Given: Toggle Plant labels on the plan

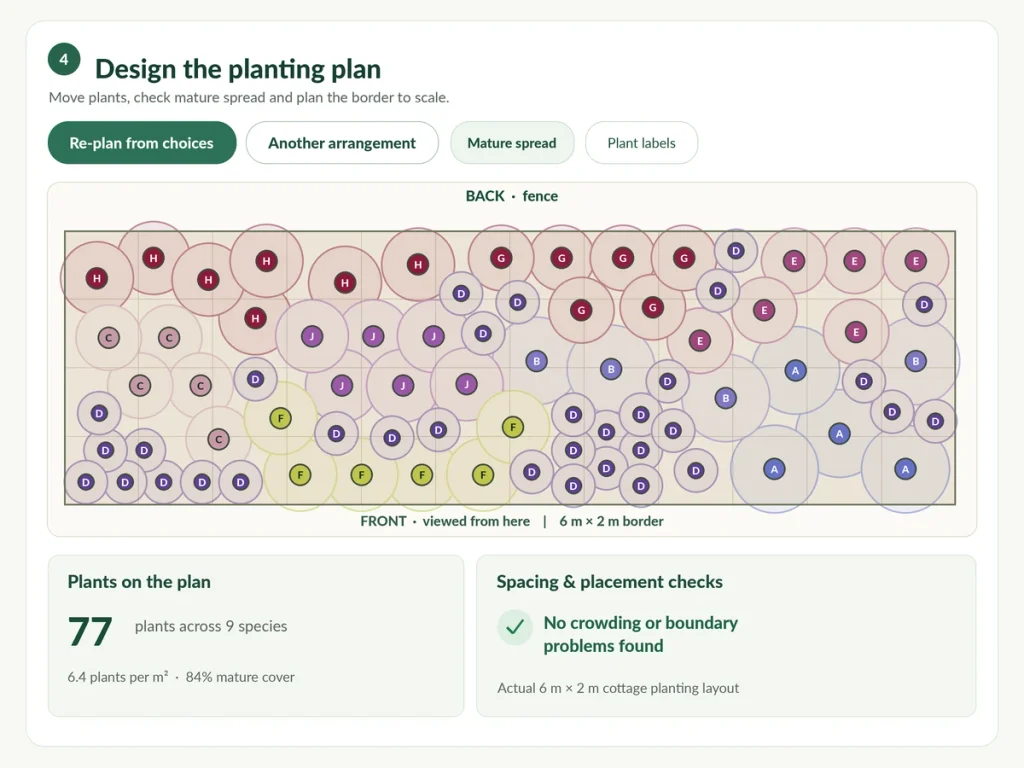Looking at the screenshot, I should 641,143.
